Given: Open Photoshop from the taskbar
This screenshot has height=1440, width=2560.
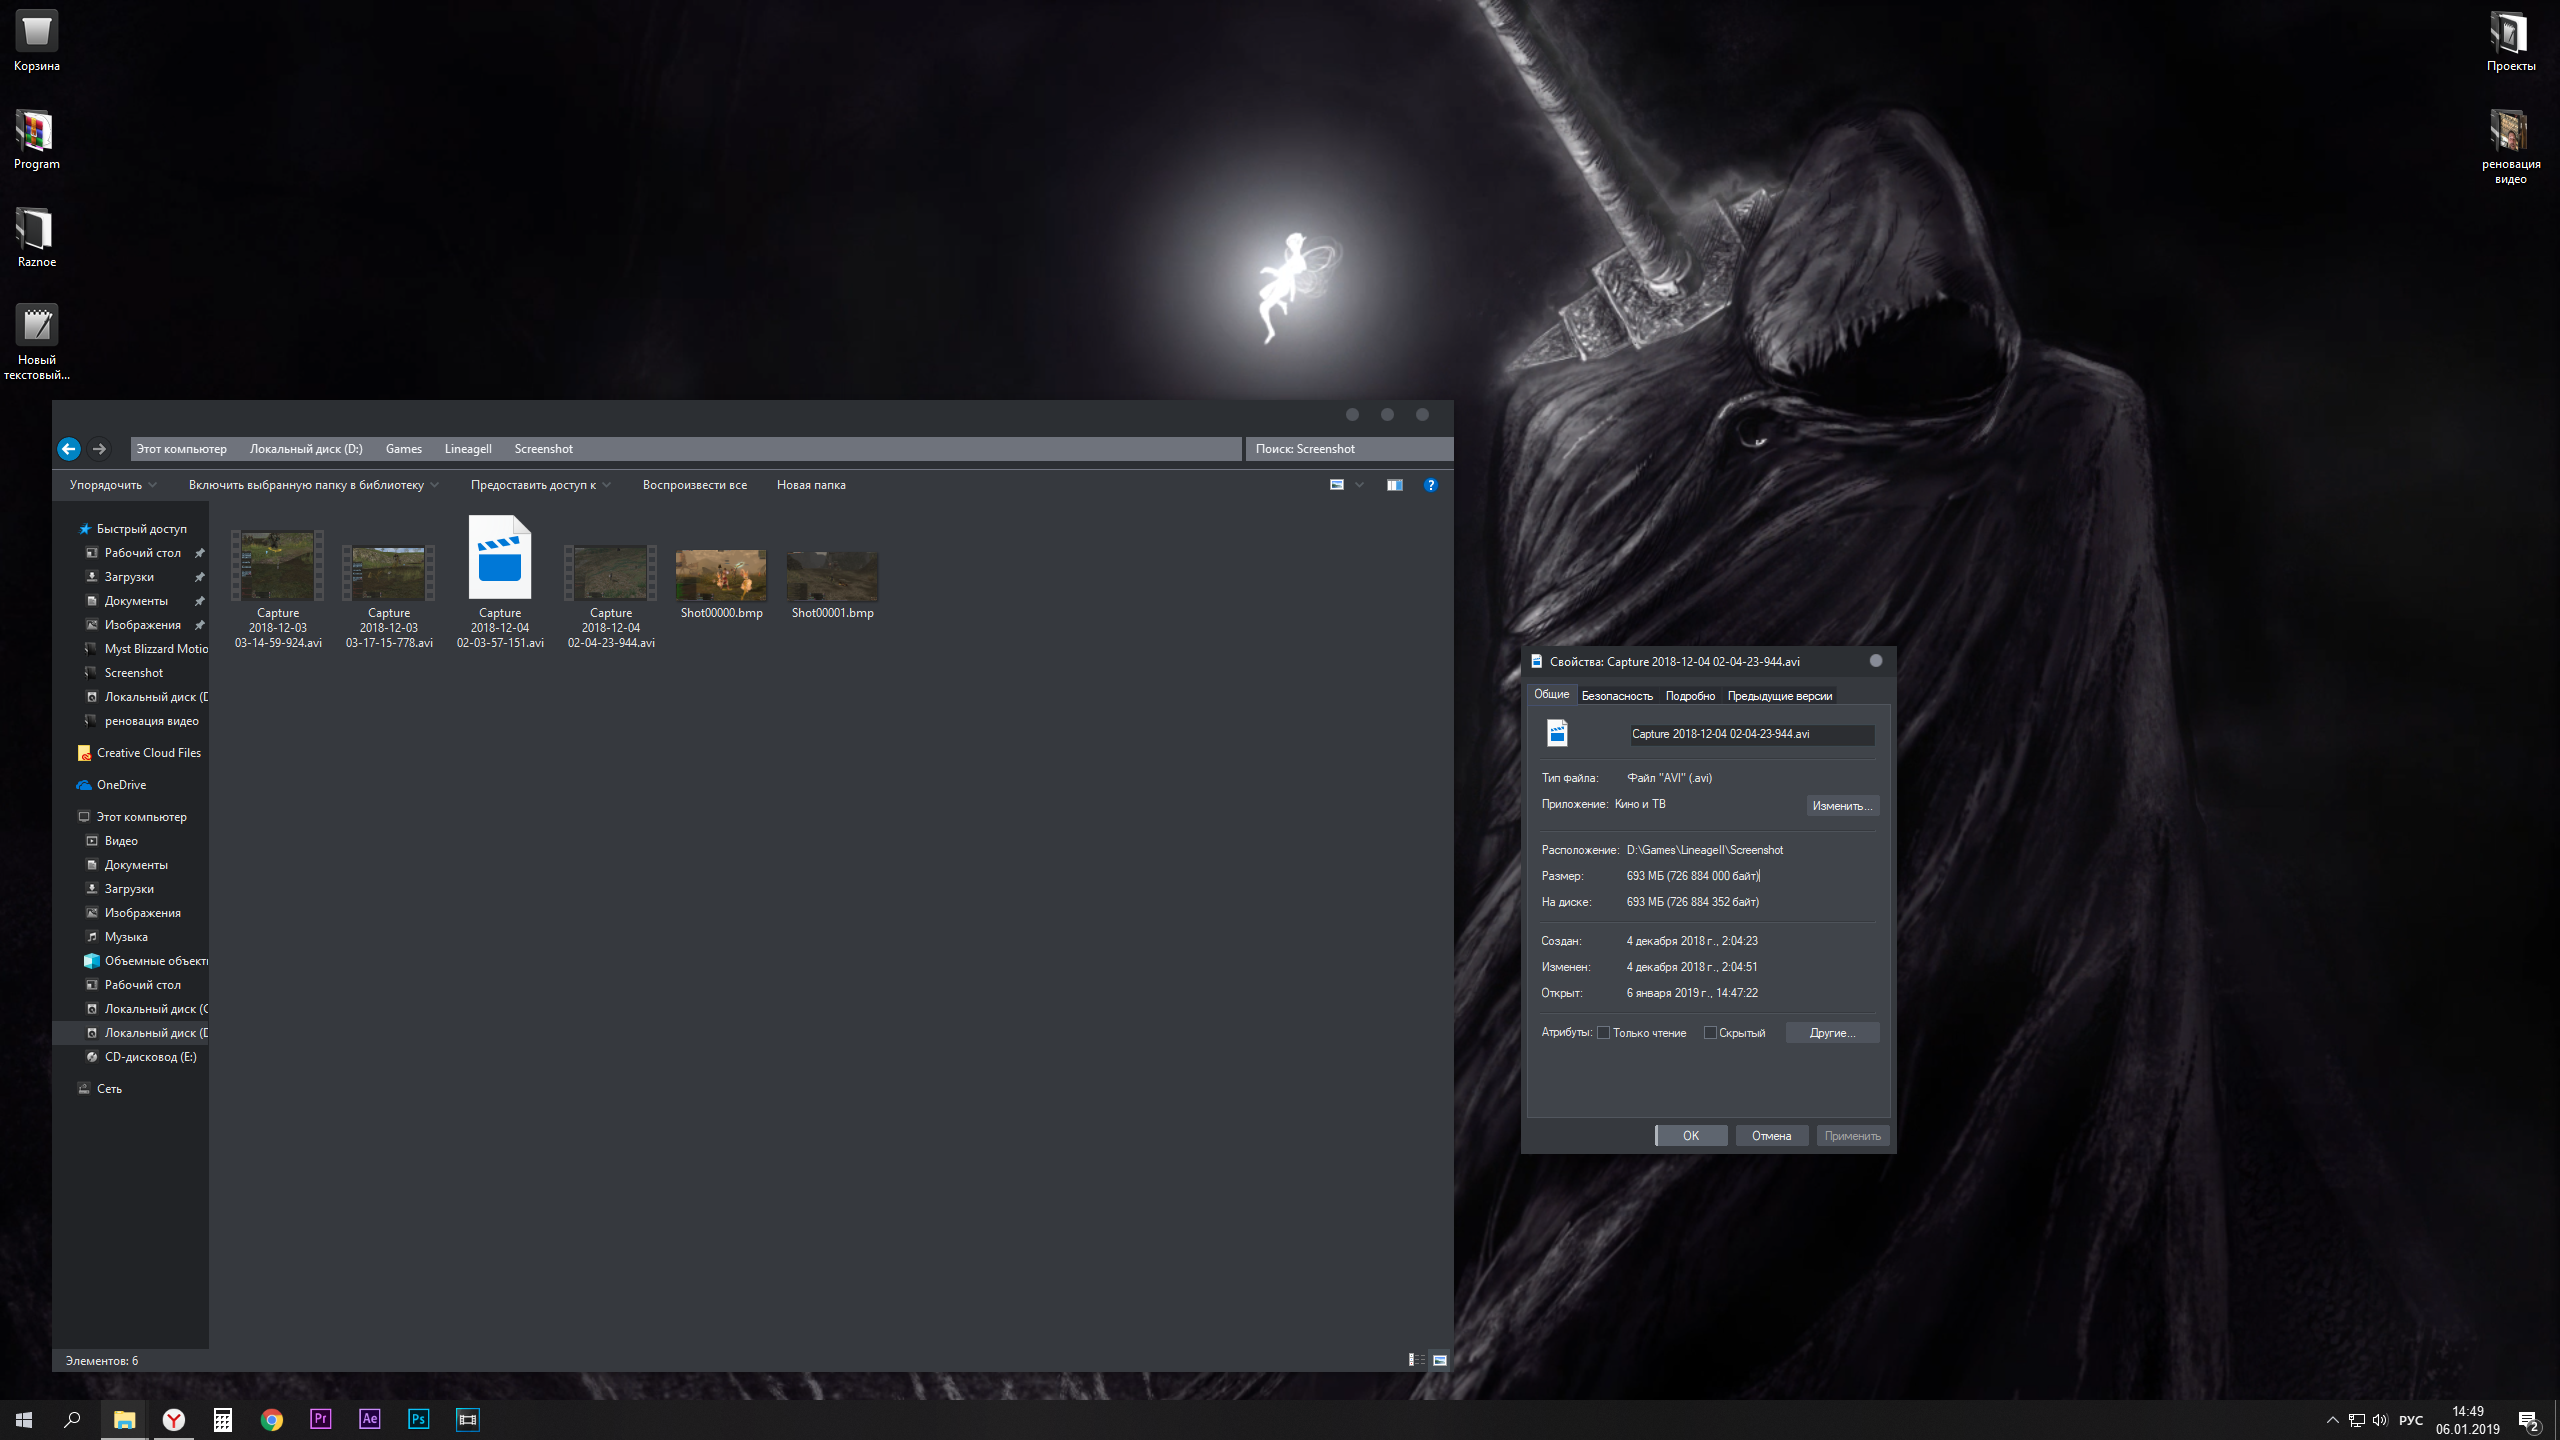Looking at the screenshot, I should click(418, 1419).
